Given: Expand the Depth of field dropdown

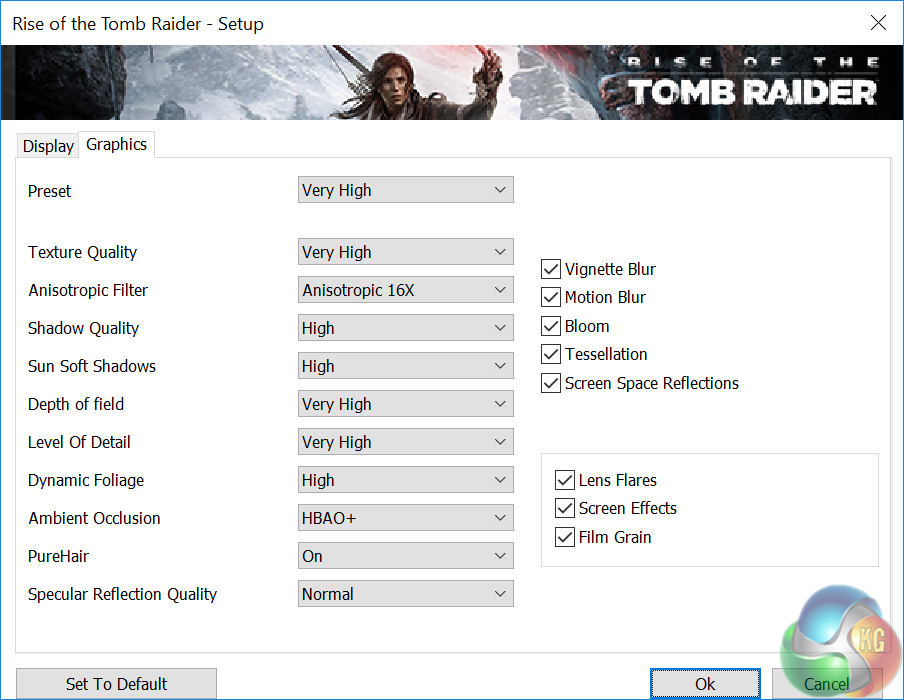Looking at the screenshot, I should tap(405, 404).
